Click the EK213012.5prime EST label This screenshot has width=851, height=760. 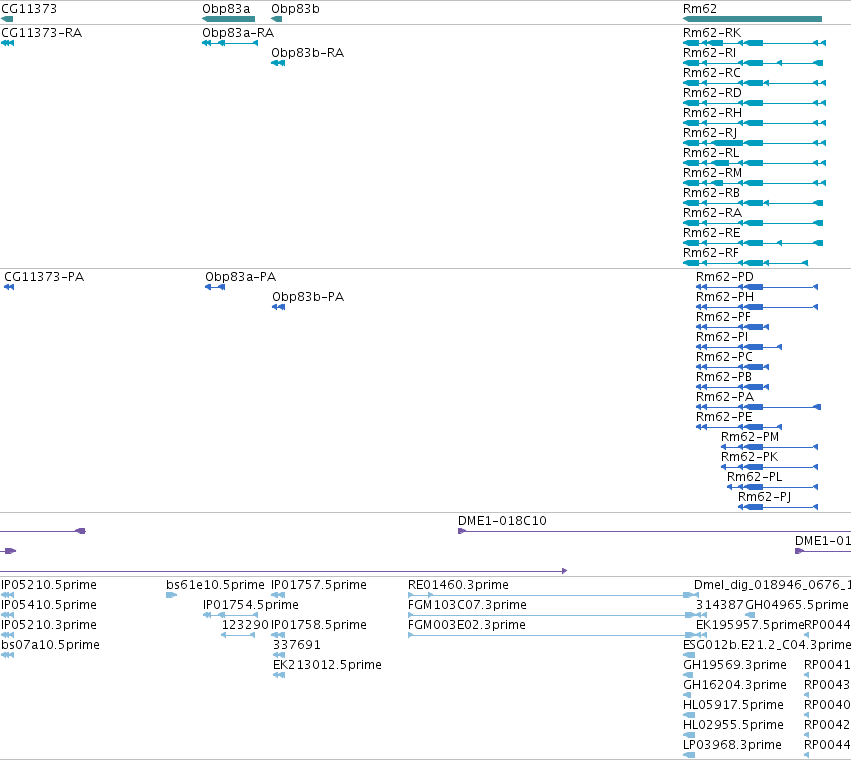327,666
